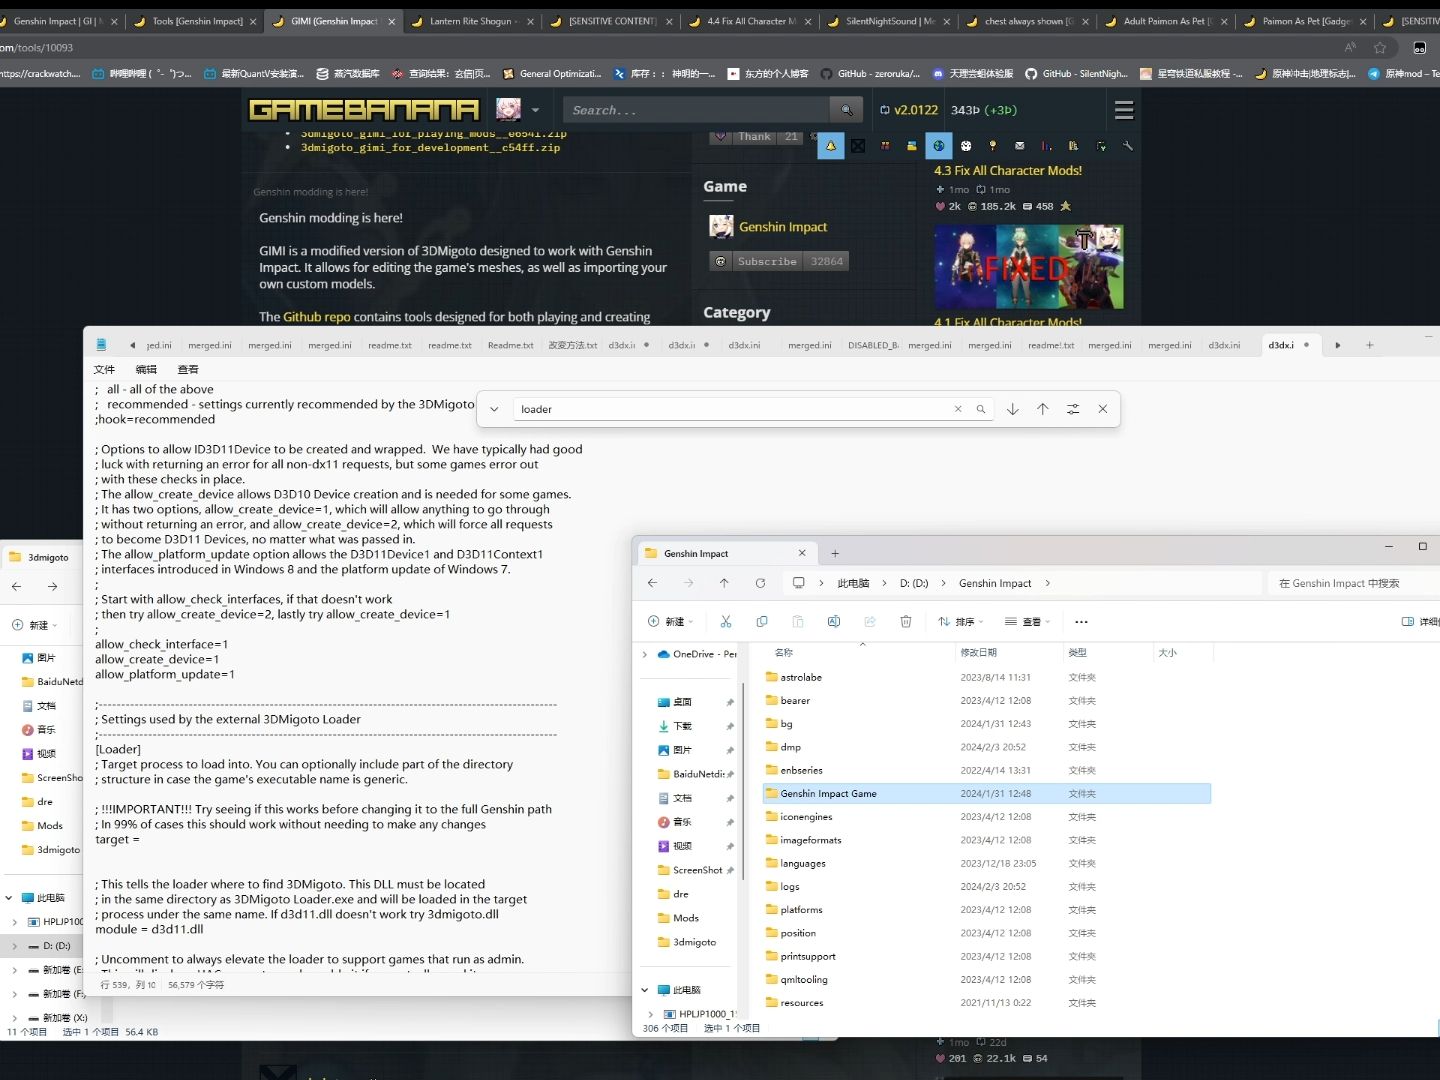Go up one folder in Genshin Impact Explorer
The height and width of the screenshot is (1080, 1440).
(724, 583)
